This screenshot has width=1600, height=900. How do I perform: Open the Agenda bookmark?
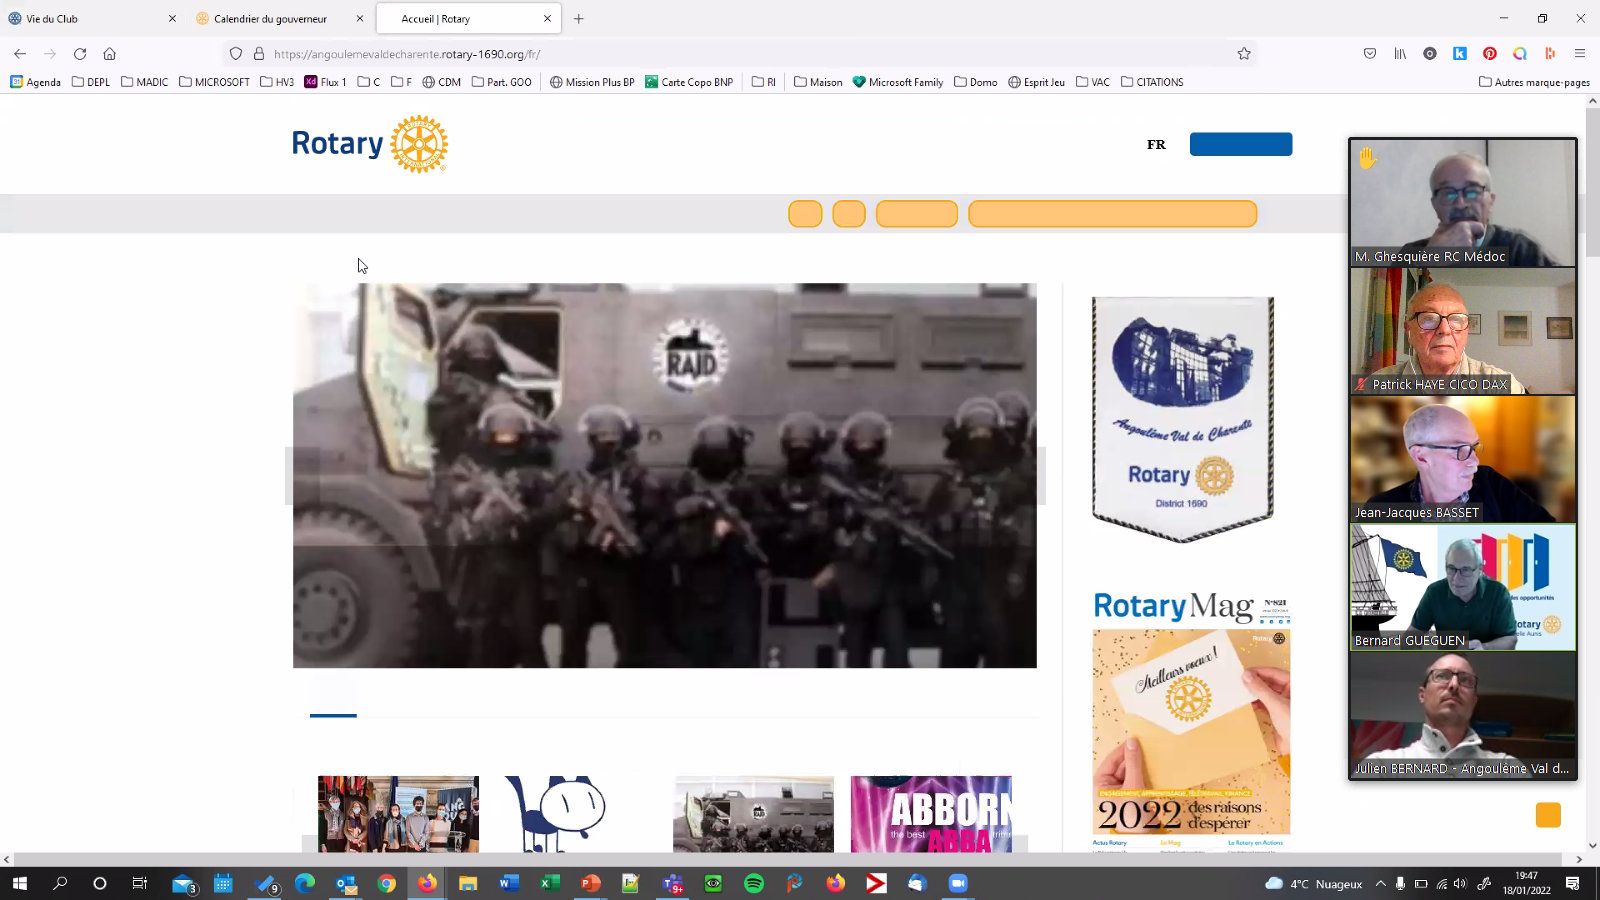35,82
